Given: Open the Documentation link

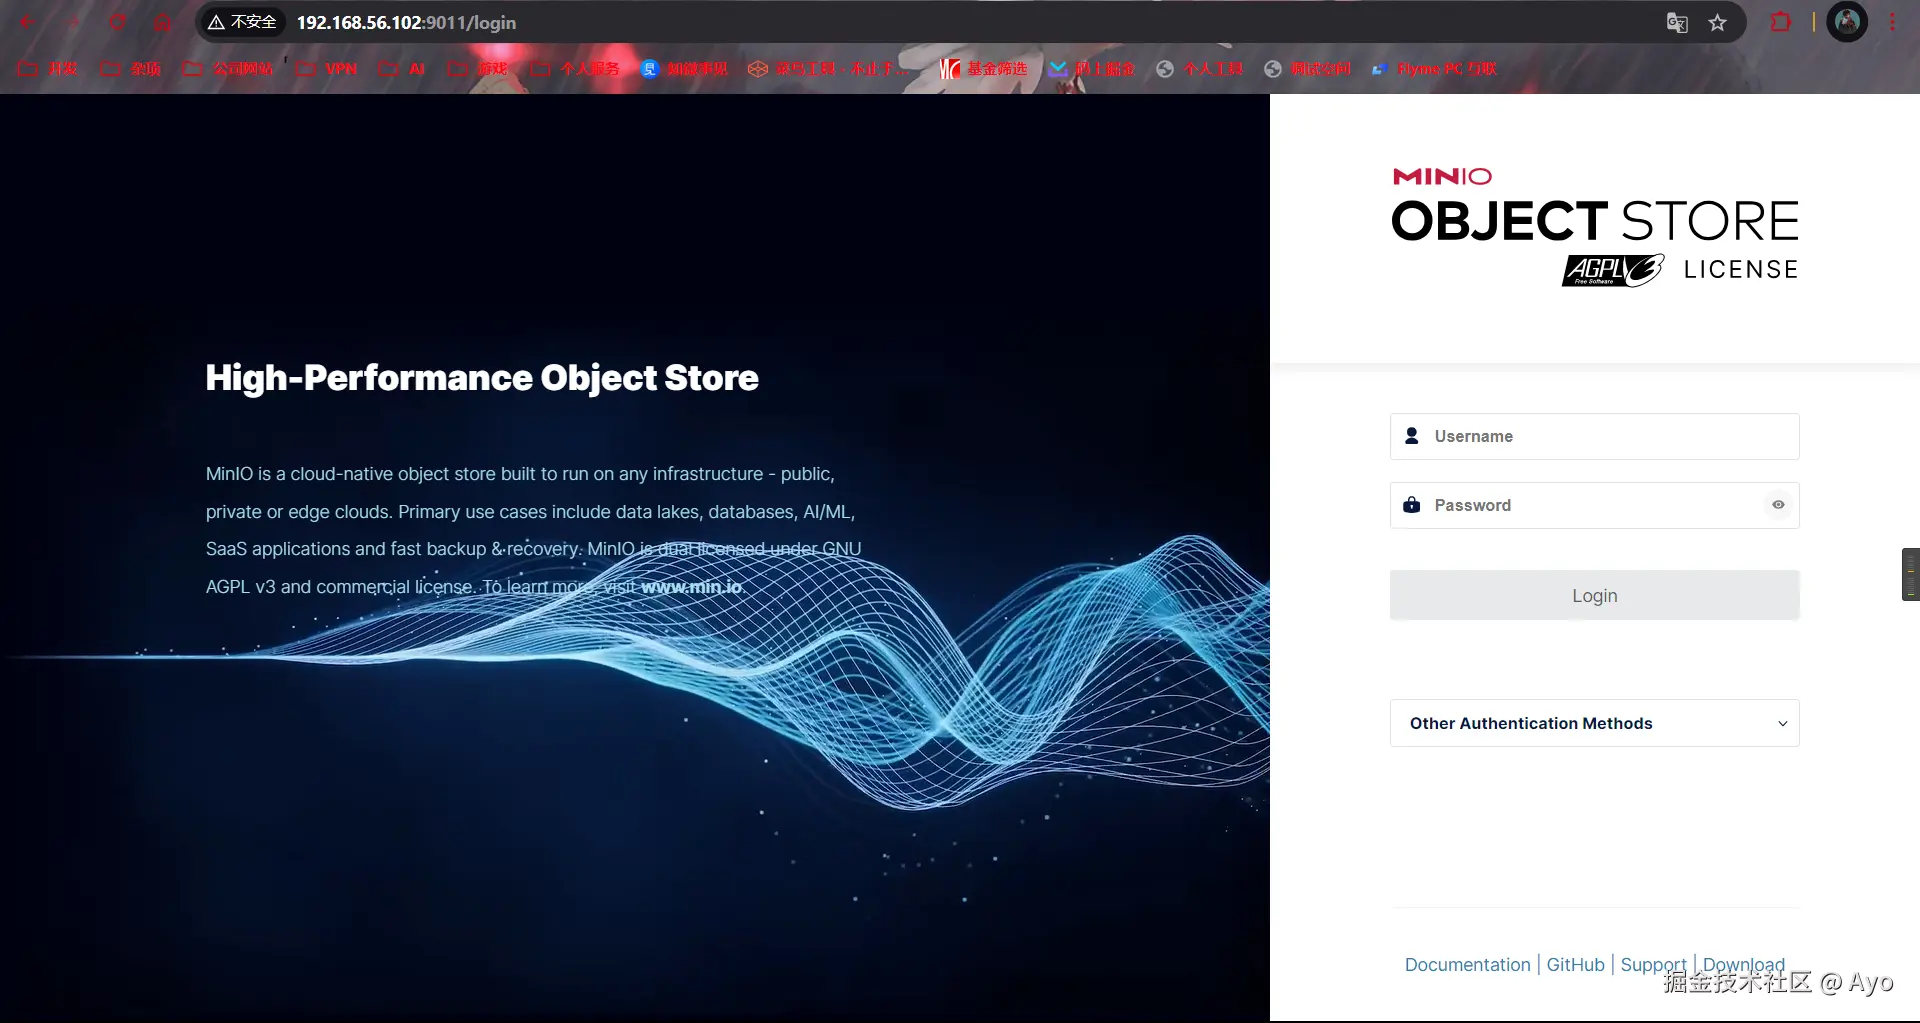Looking at the screenshot, I should [1467, 965].
